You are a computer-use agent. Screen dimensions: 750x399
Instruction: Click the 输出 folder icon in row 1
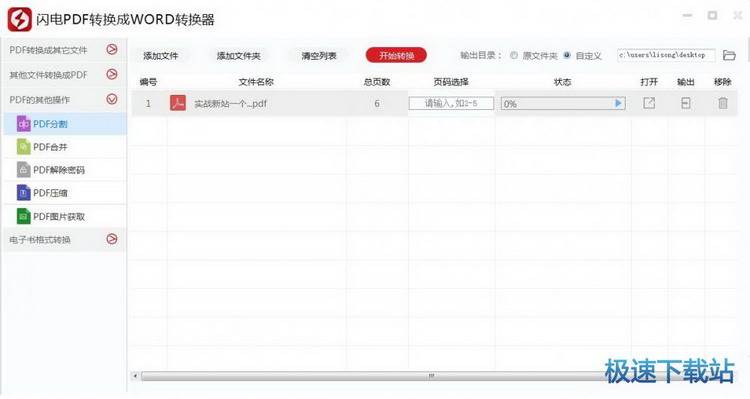point(685,103)
